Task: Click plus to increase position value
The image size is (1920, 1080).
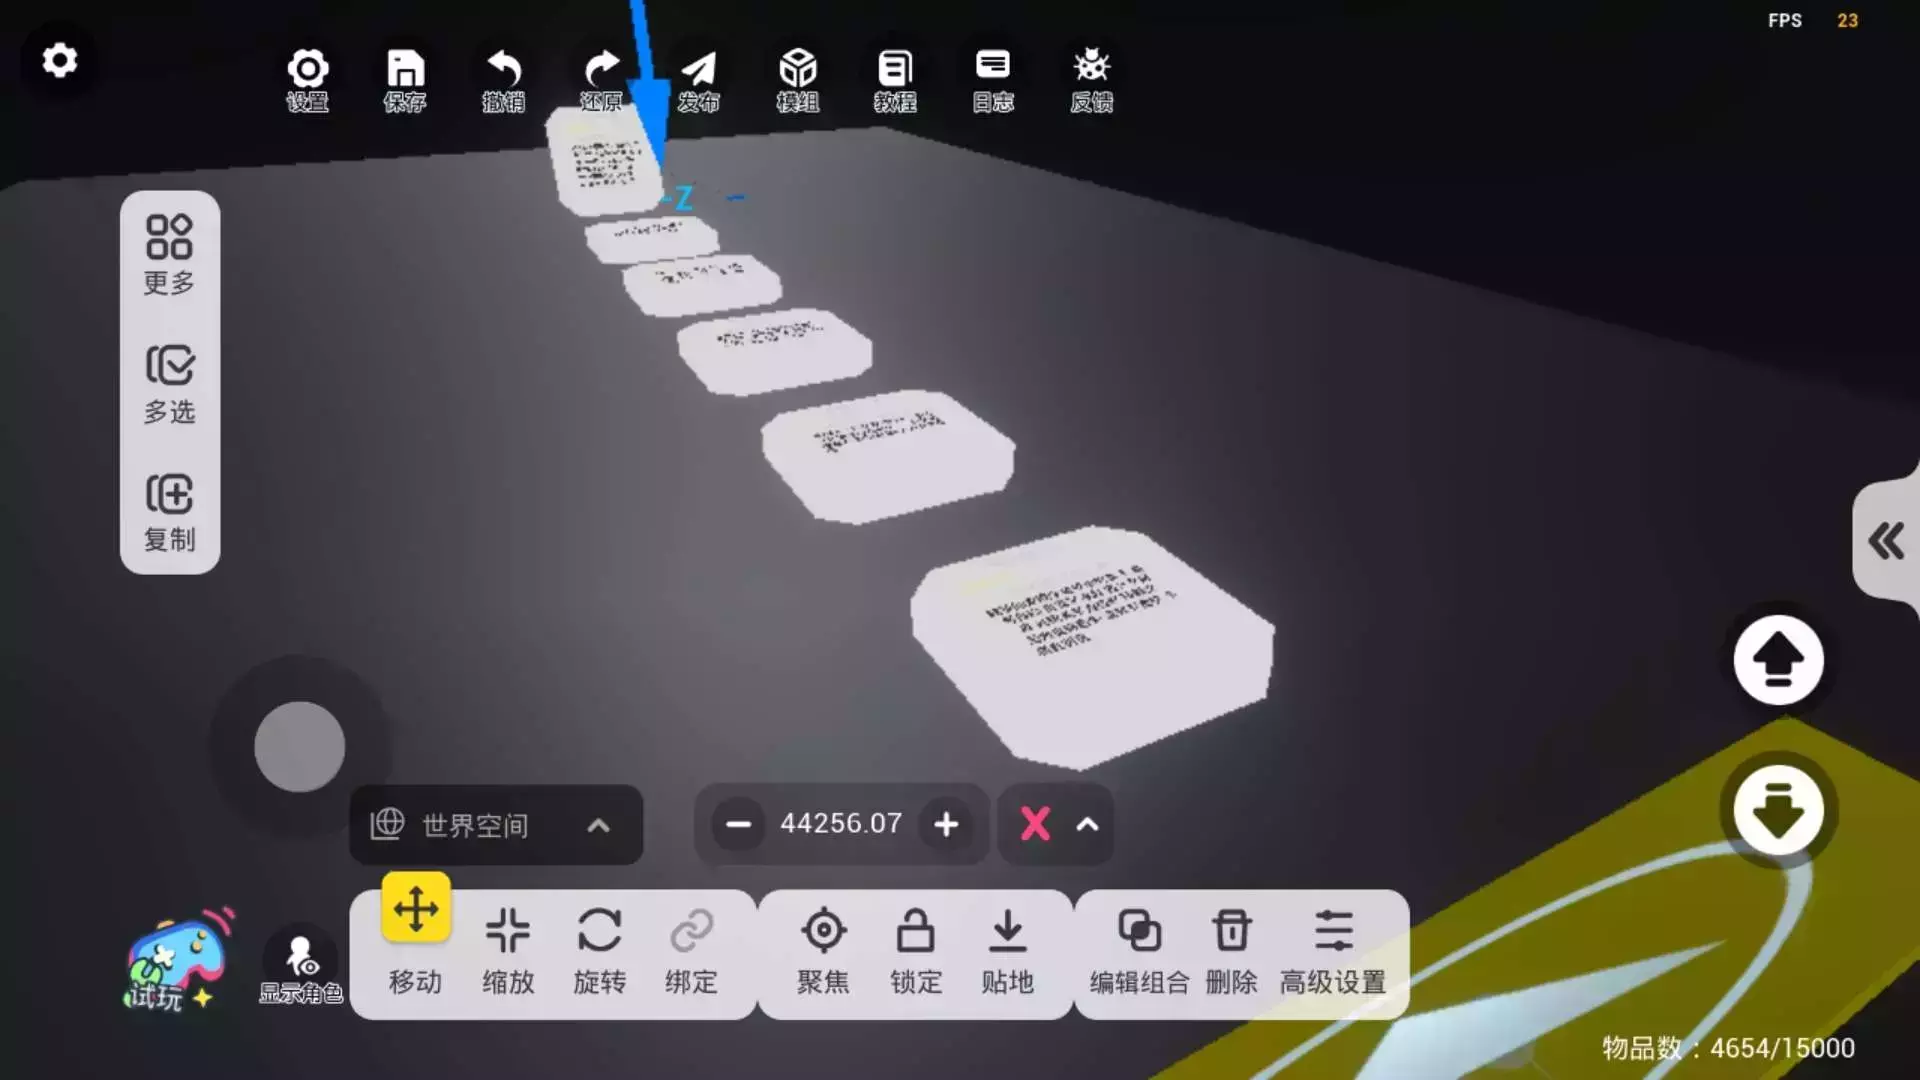Action: click(945, 825)
